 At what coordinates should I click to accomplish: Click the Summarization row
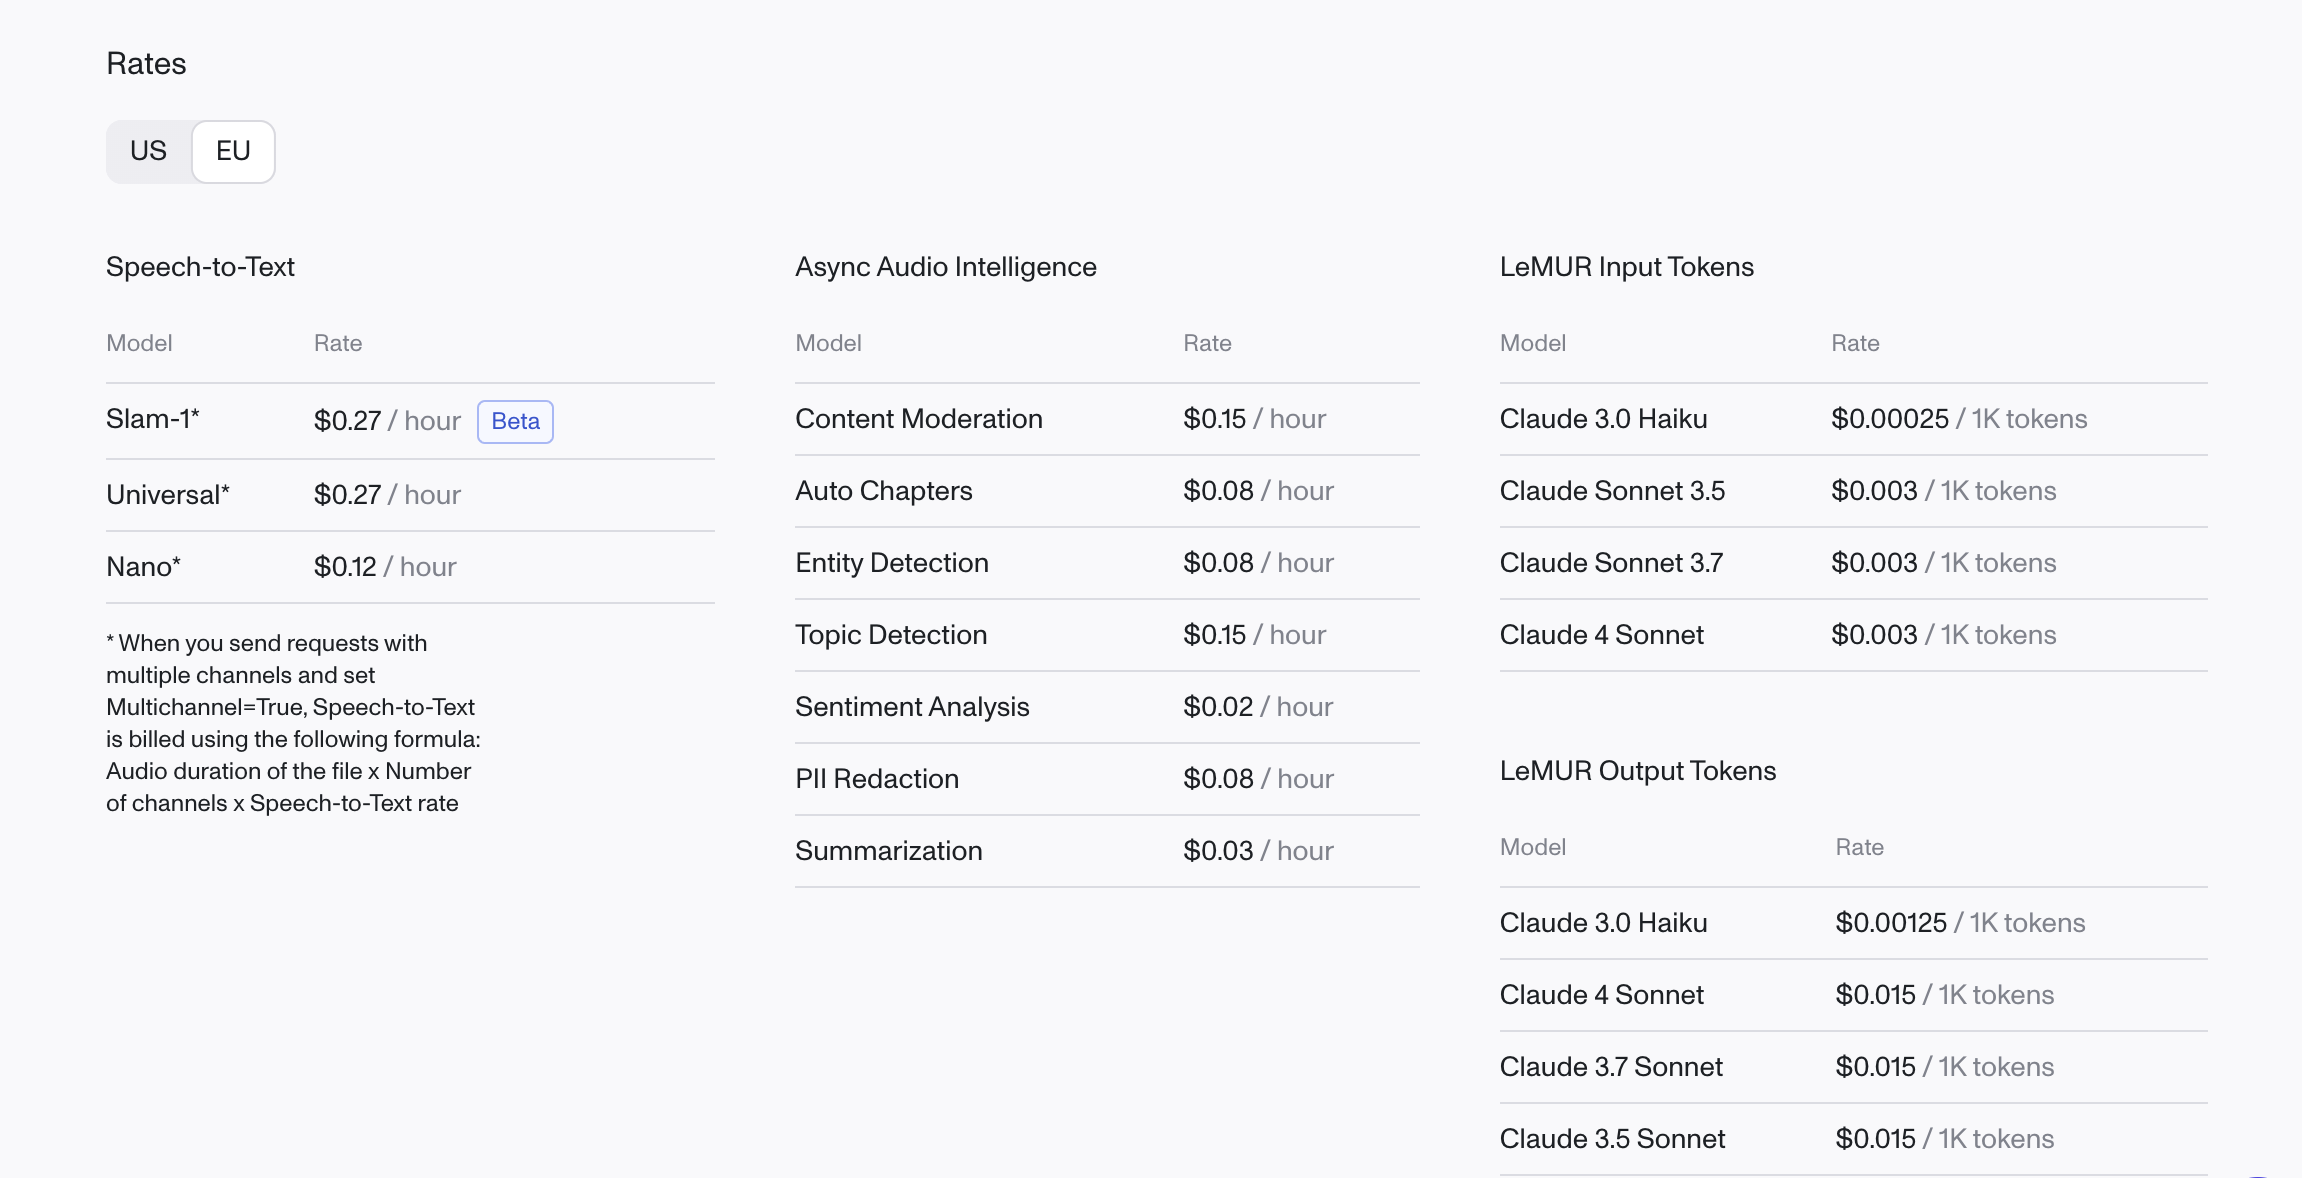coord(1107,851)
